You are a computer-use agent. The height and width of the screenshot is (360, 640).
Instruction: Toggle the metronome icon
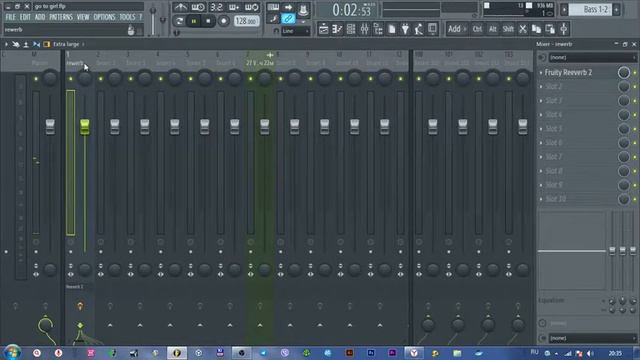180,7
